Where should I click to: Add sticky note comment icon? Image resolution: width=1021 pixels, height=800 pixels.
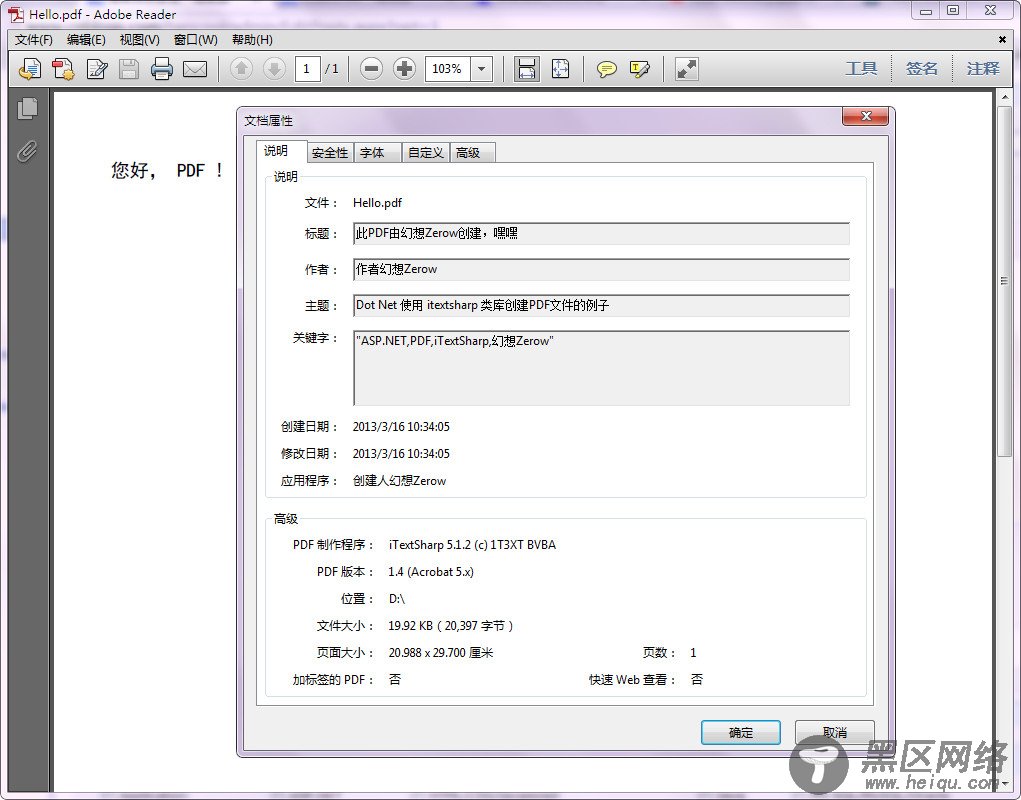tap(607, 68)
